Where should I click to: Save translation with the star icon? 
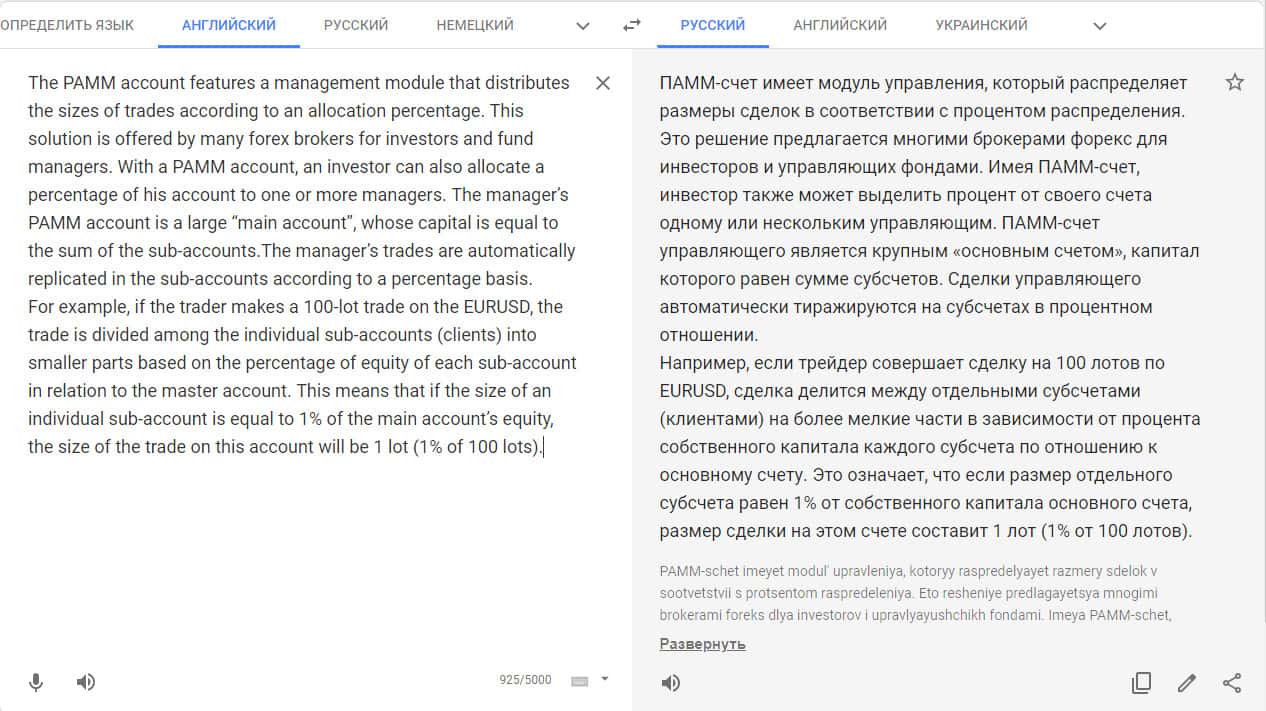[1235, 83]
